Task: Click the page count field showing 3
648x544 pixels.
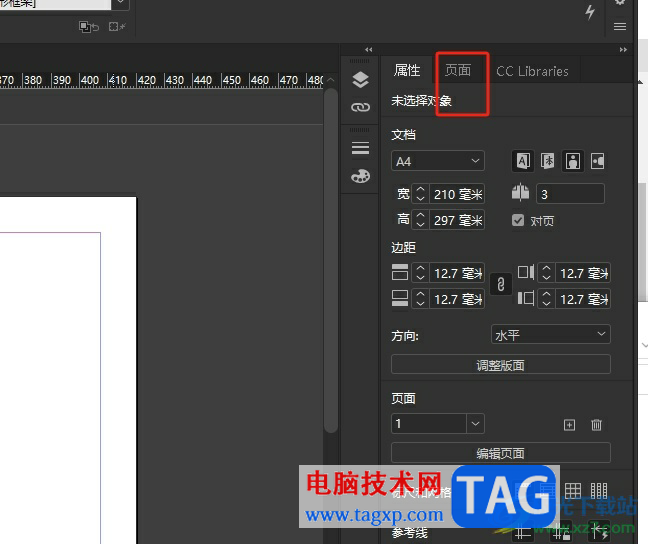Action: click(570, 194)
